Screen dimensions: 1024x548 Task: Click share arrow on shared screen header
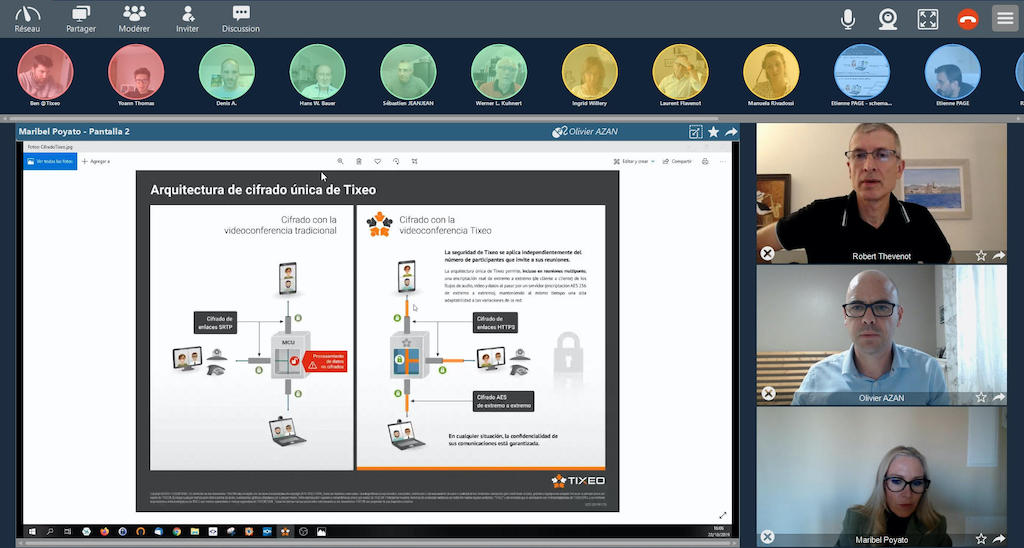[x=732, y=132]
